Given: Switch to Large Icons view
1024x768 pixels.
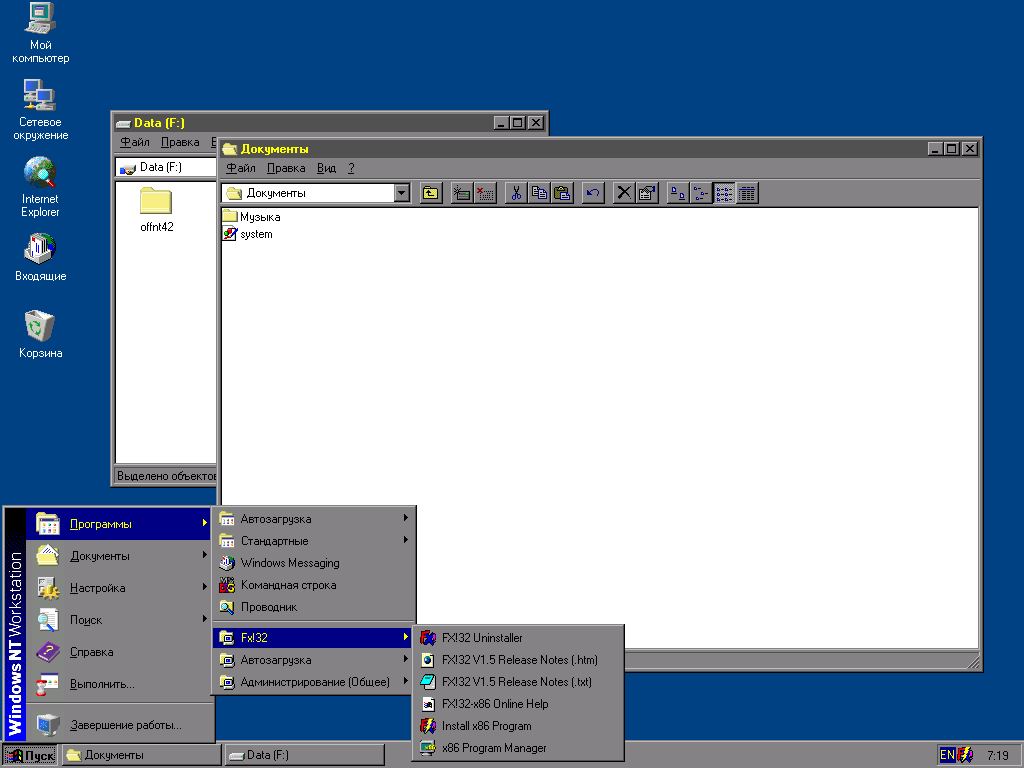Looking at the screenshot, I should pos(678,193).
